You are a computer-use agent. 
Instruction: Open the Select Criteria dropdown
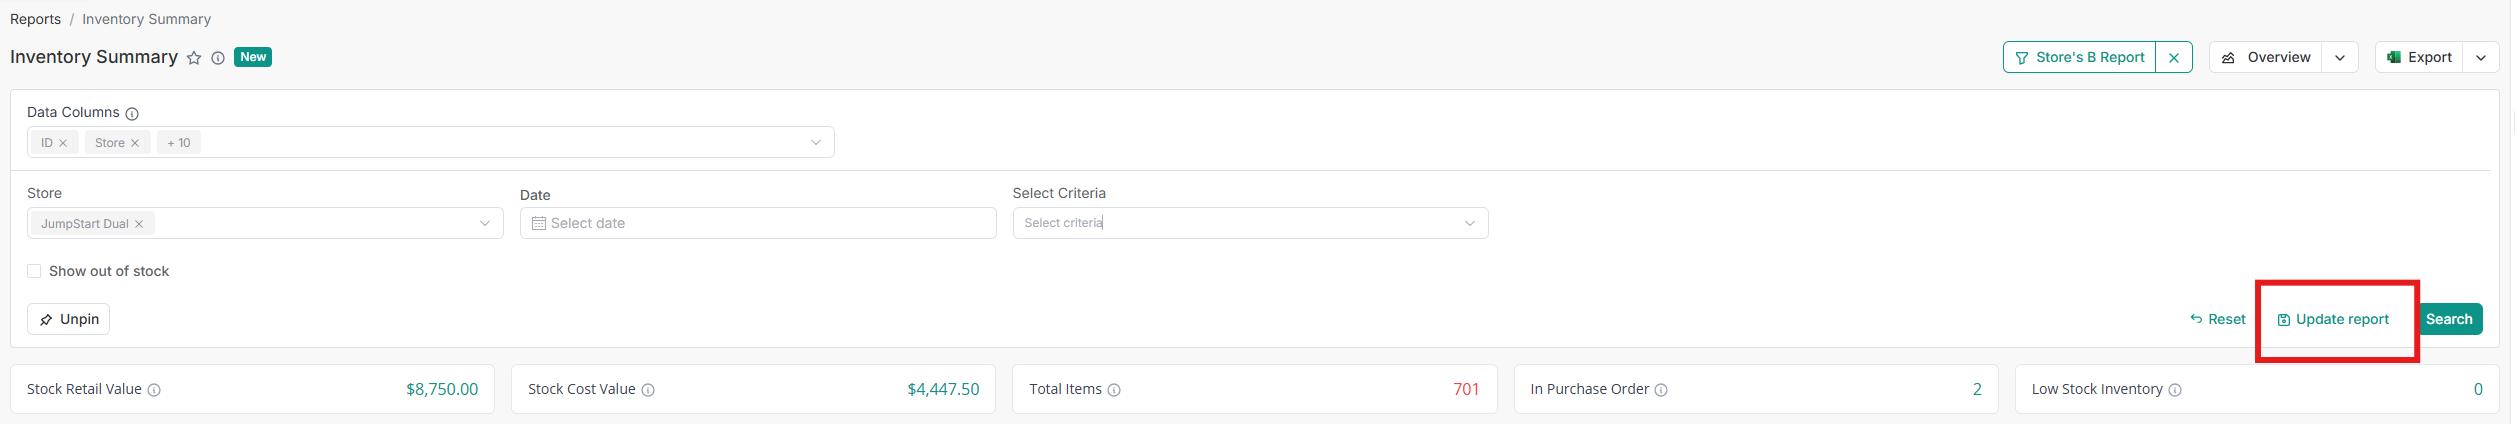click(1469, 223)
